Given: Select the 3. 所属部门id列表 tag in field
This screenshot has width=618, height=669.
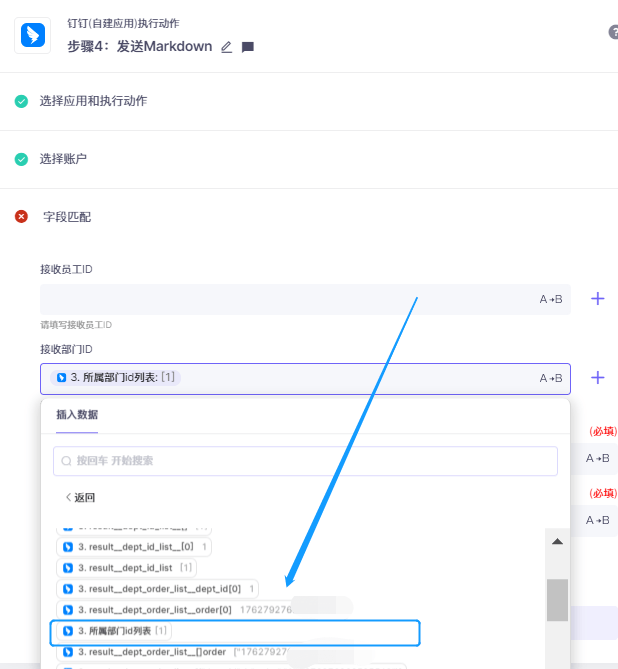Looking at the screenshot, I should (115, 378).
